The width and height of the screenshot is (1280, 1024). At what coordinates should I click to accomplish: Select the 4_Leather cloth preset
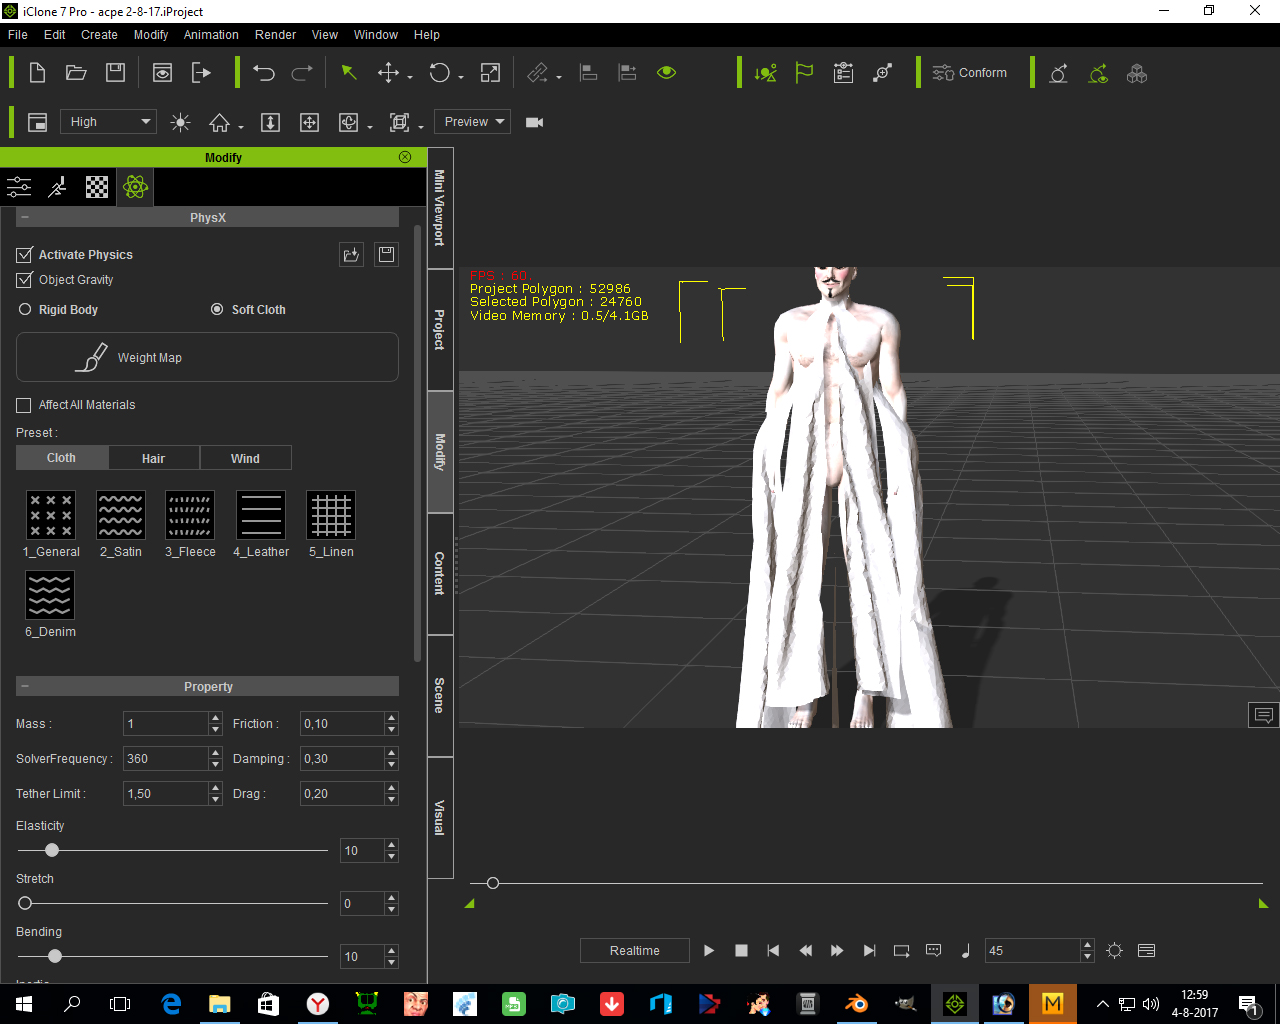pos(260,515)
